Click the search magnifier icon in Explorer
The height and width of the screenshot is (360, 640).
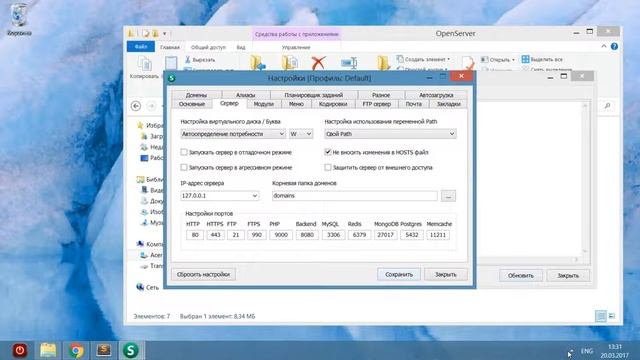coord(607,106)
